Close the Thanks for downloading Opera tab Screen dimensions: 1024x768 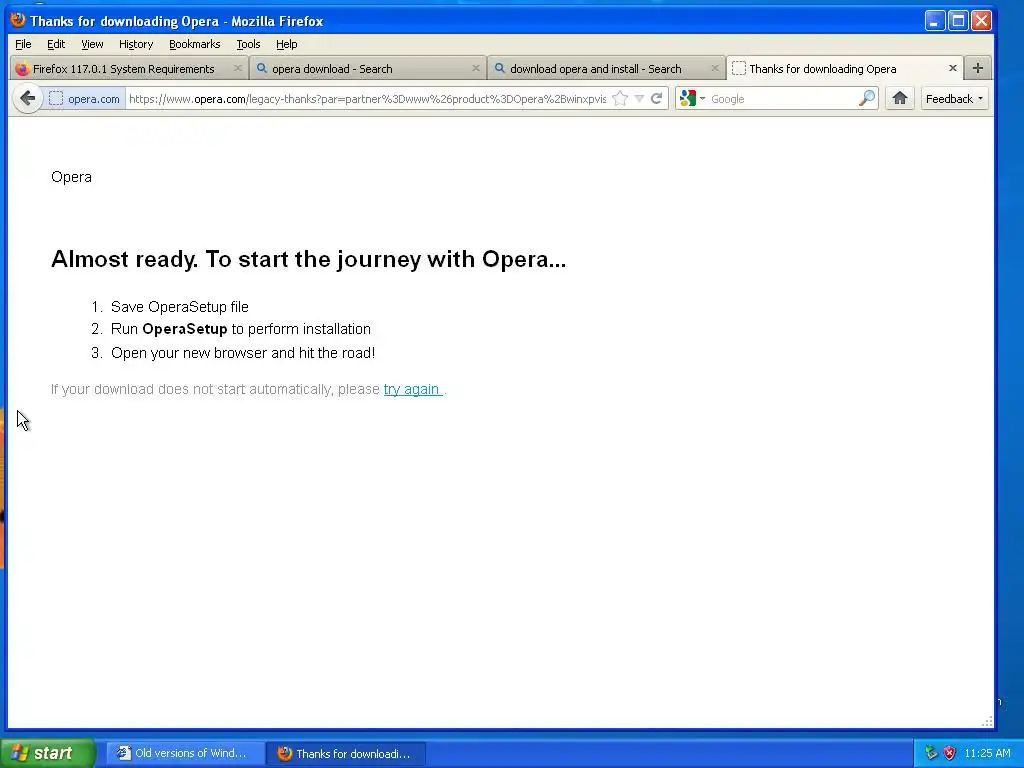[x=953, y=68]
